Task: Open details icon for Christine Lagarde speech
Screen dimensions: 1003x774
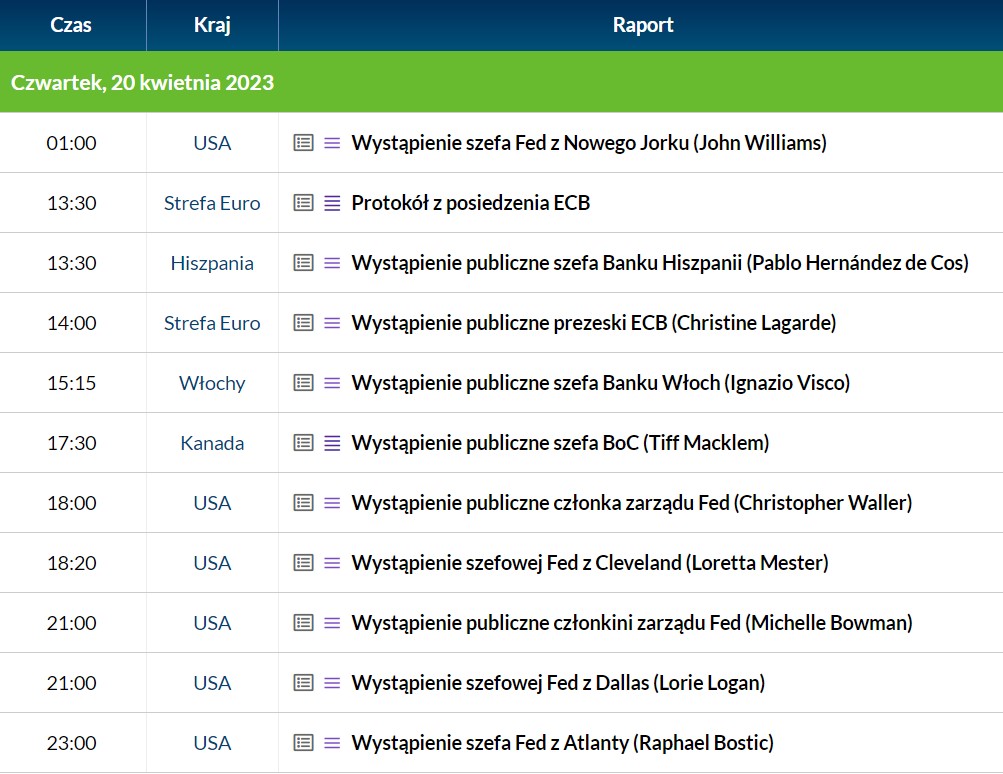Action: pos(303,323)
